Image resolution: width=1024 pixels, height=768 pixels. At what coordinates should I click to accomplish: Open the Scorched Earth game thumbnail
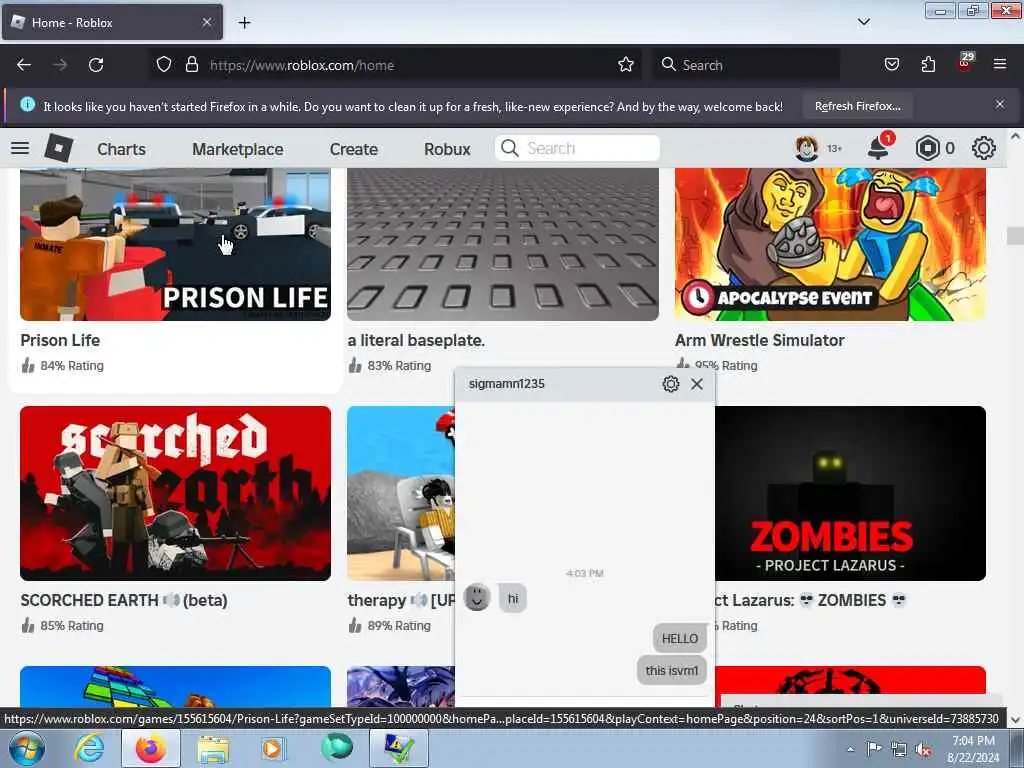[175, 493]
